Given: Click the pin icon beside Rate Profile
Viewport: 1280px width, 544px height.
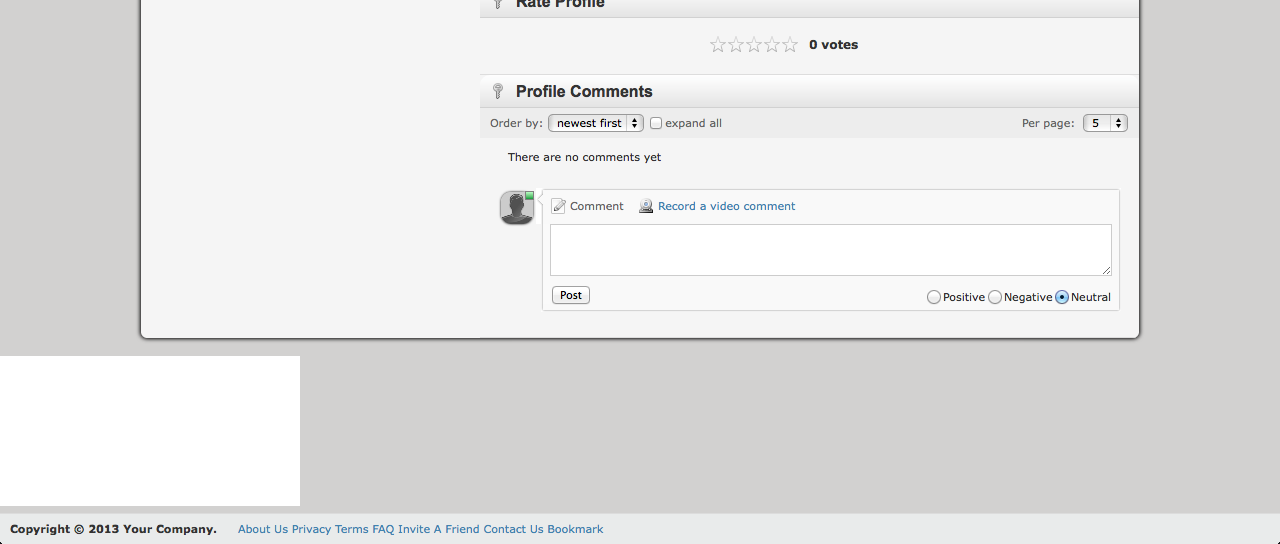Looking at the screenshot, I should [498, 4].
